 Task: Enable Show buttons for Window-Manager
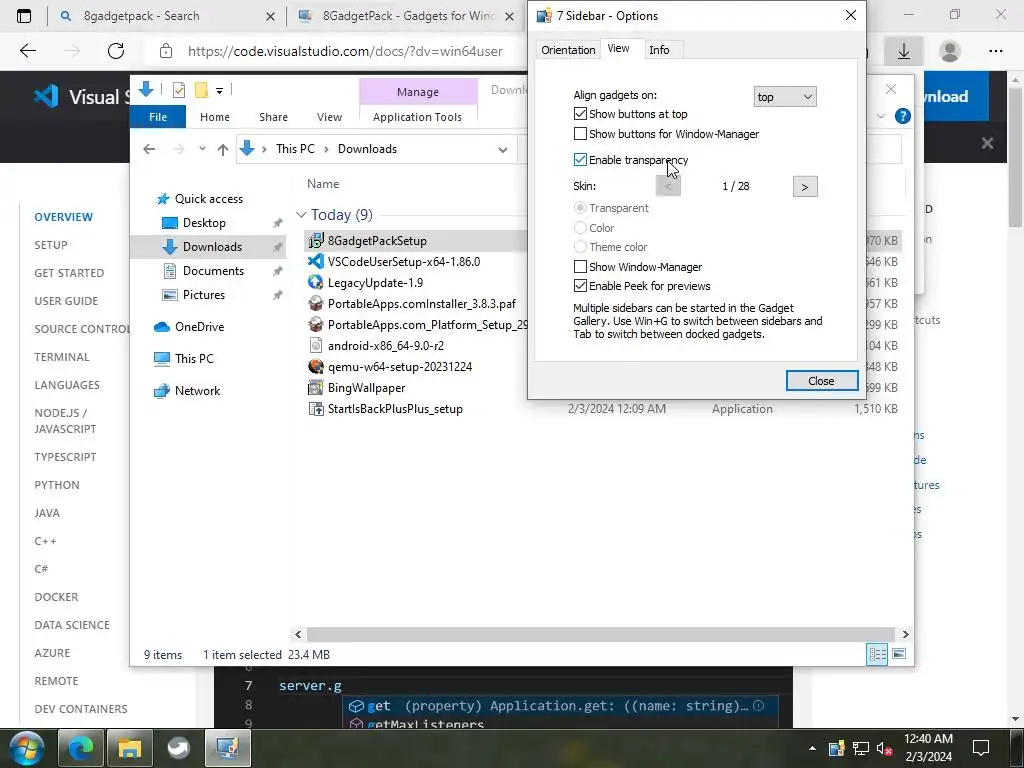pyautogui.click(x=580, y=134)
